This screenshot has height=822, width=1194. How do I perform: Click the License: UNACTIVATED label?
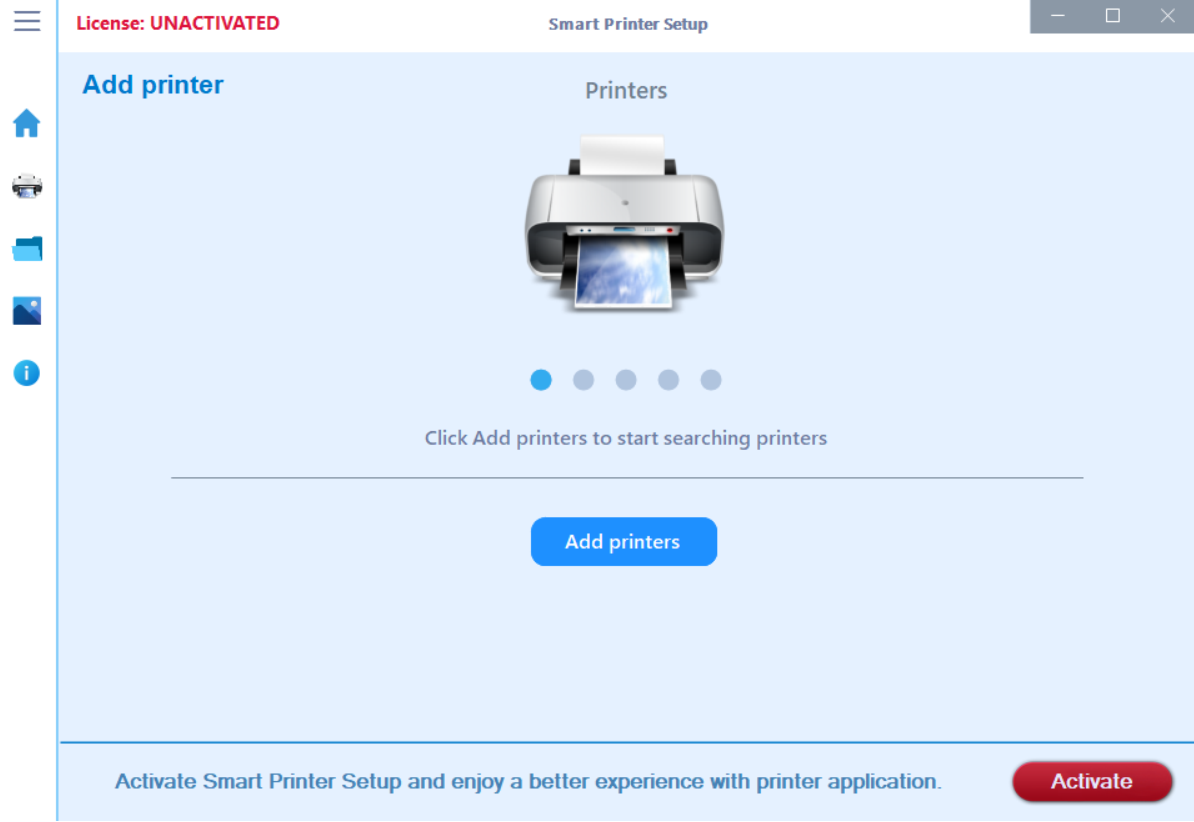click(x=179, y=22)
